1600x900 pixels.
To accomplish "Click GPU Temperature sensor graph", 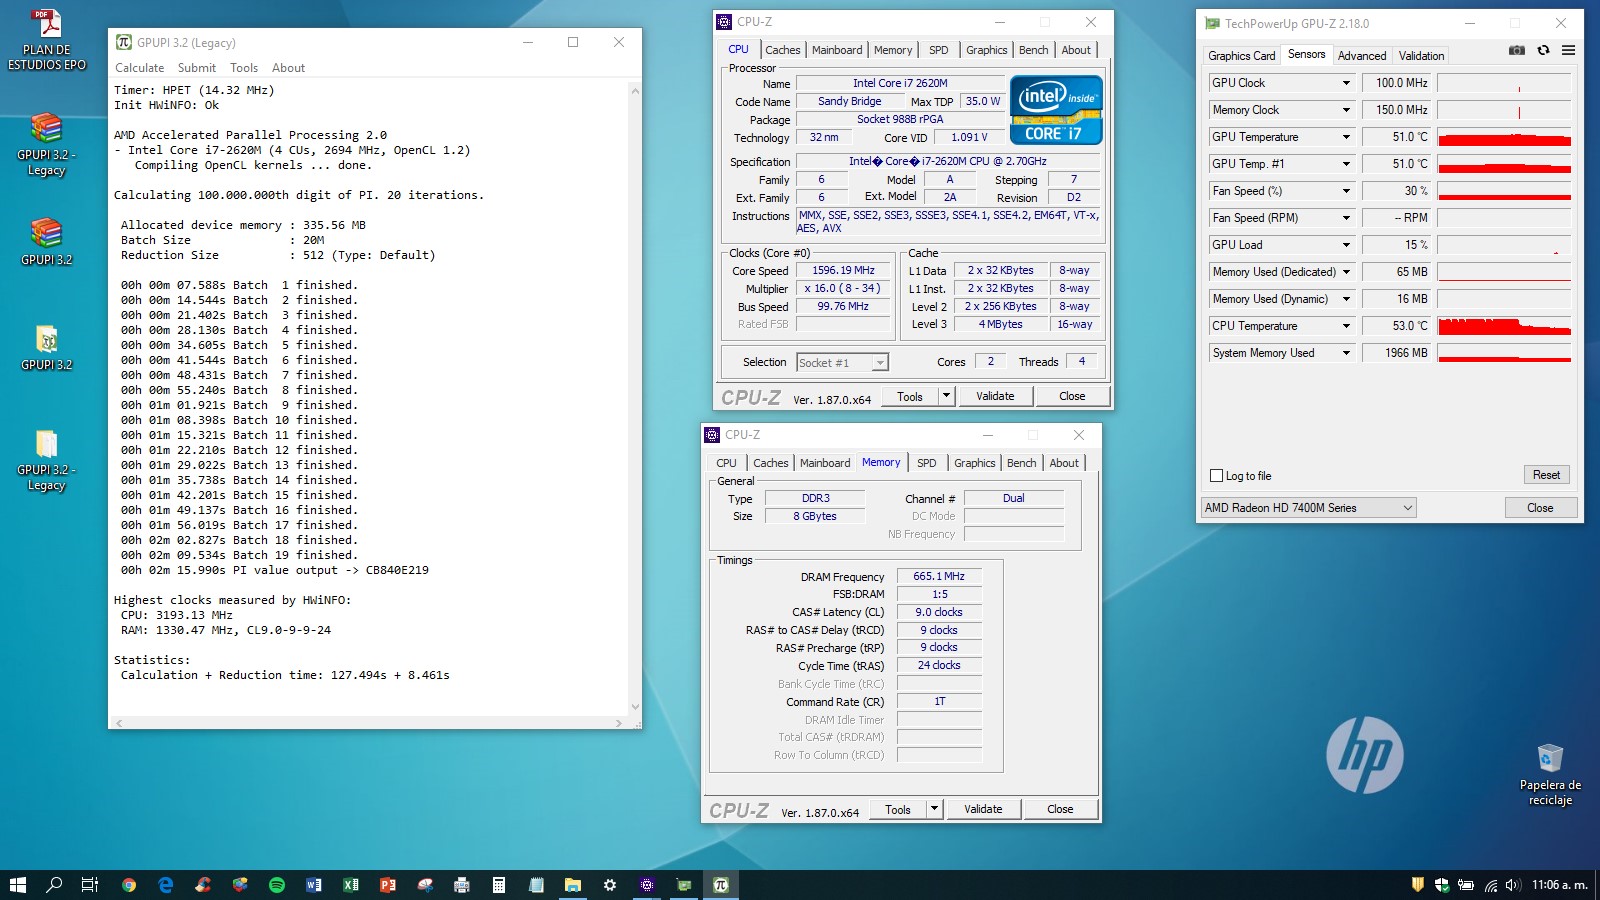I will coord(1504,137).
